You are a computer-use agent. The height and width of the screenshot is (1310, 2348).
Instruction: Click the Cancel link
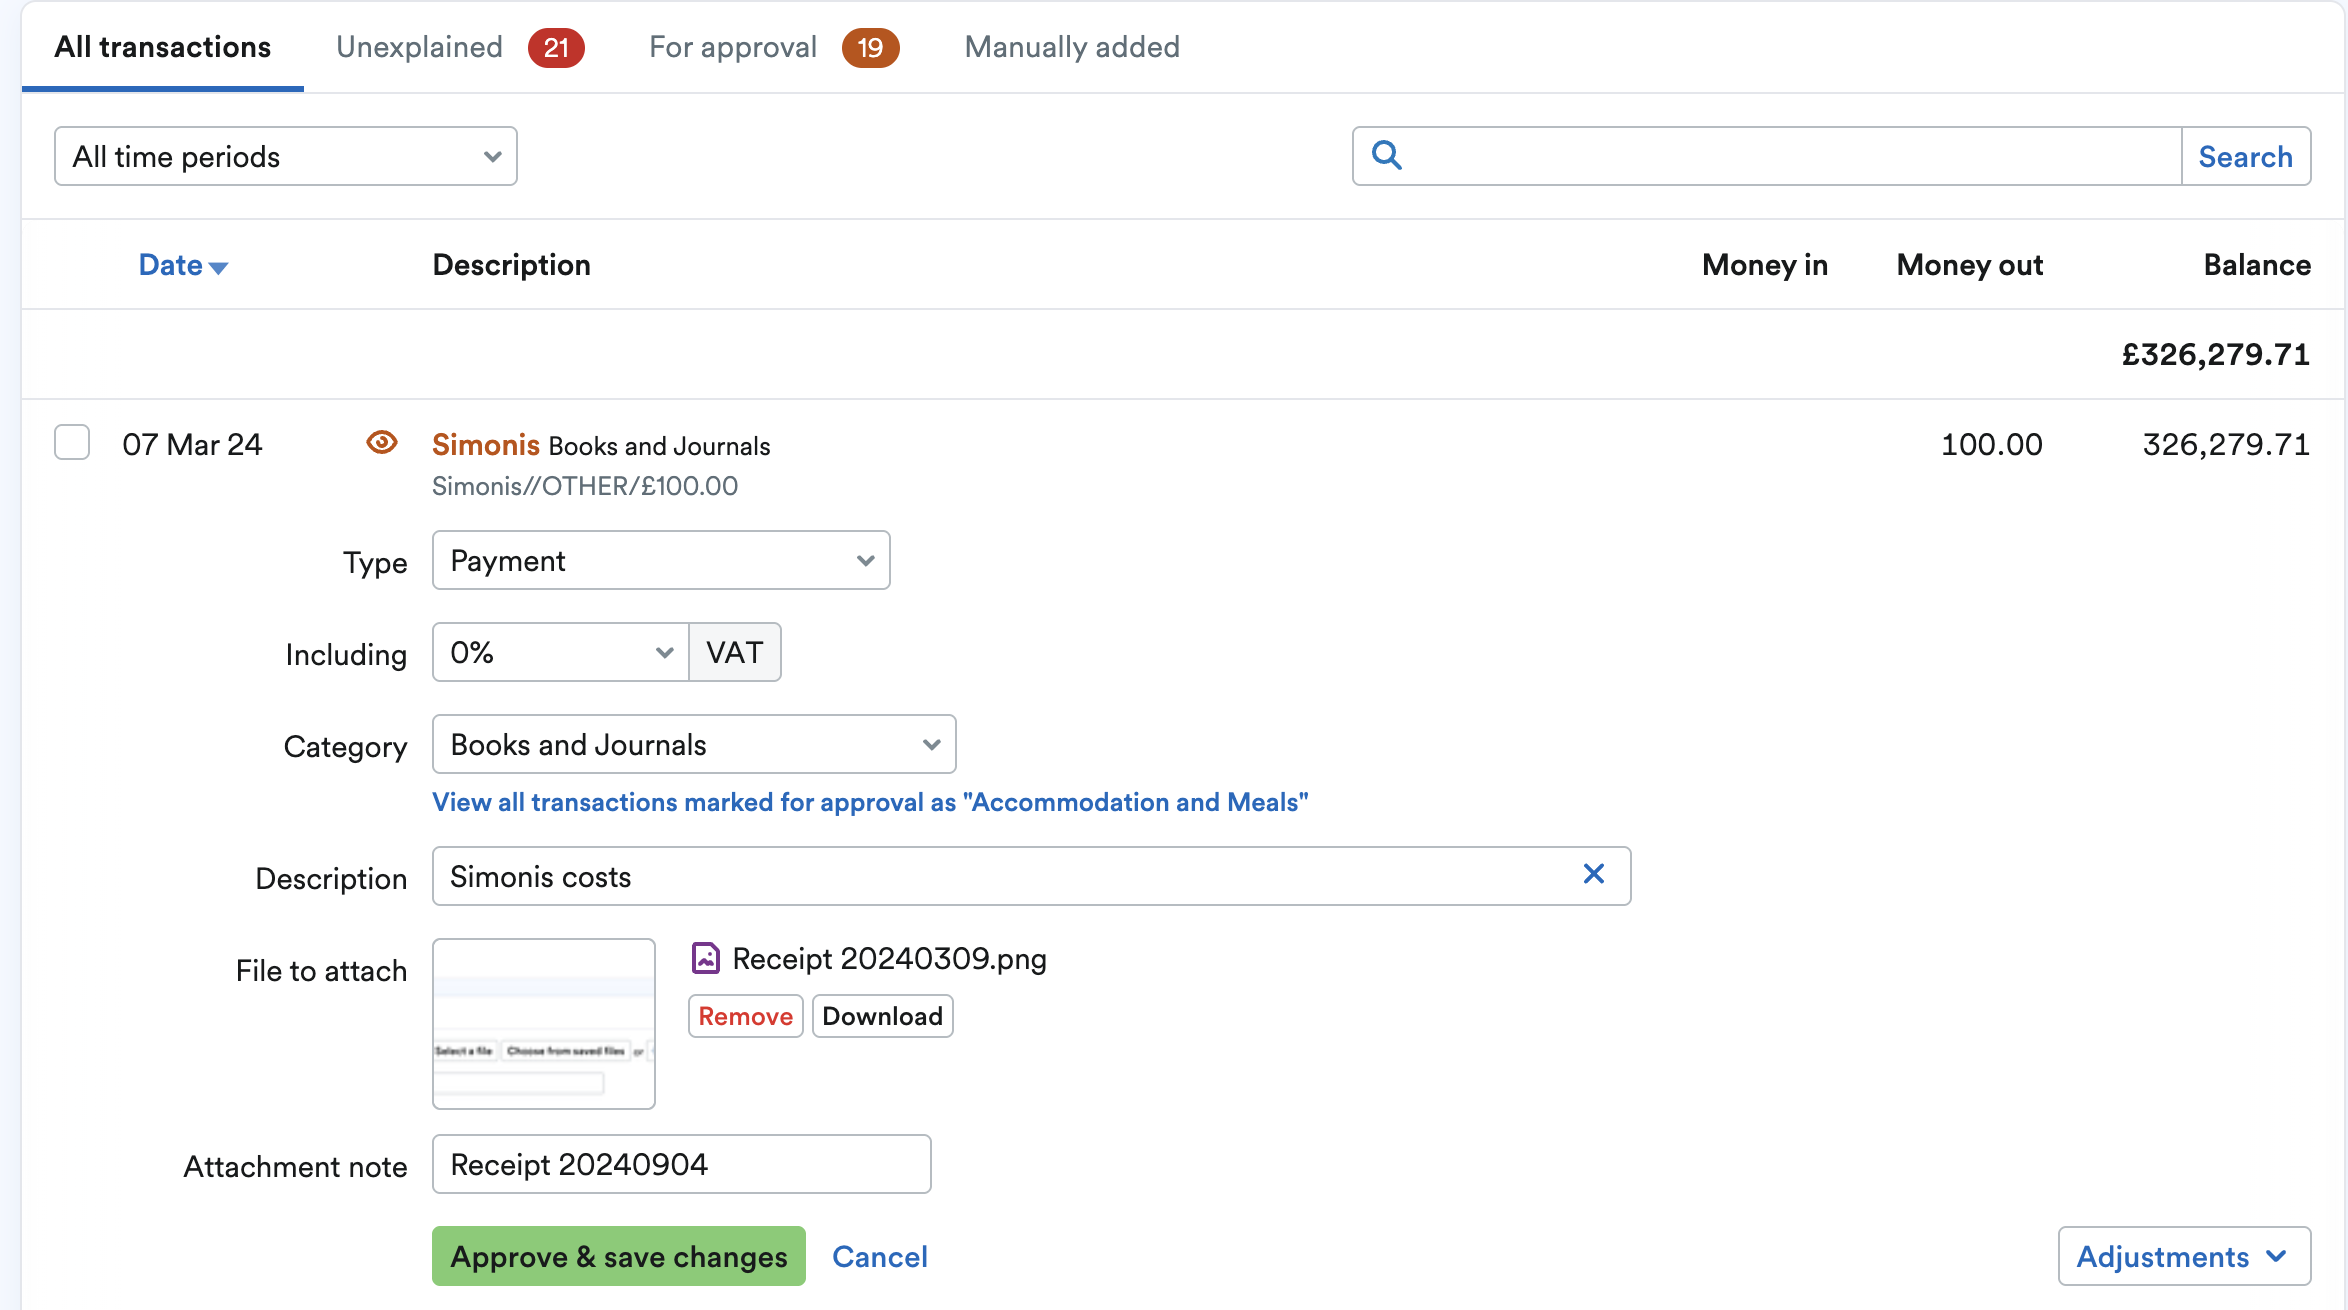tap(880, 1256)
